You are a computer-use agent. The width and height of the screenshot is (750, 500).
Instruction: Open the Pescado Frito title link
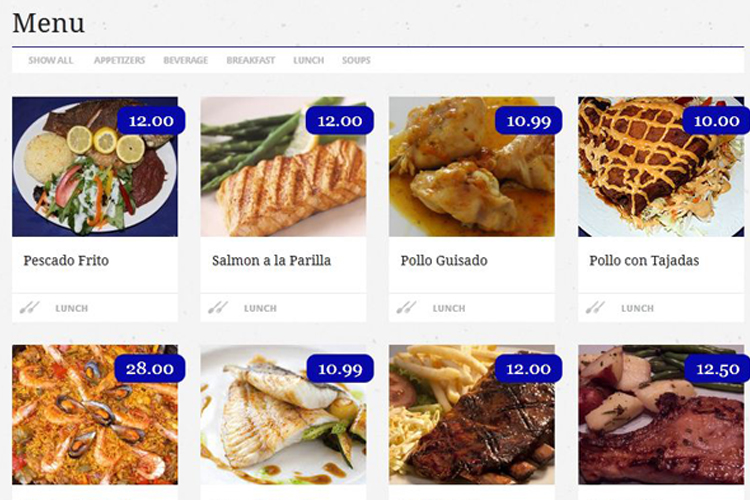[x=66, y=260]
